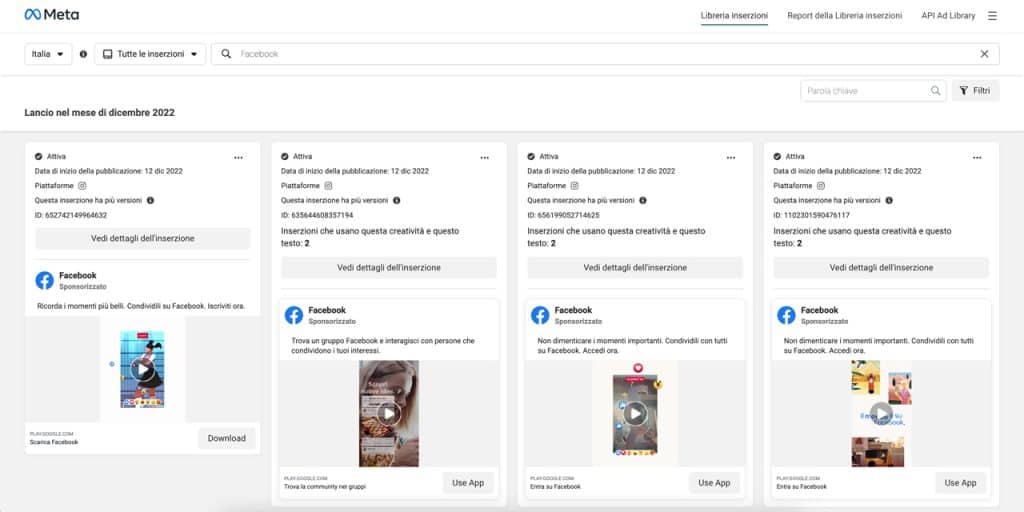Open three-dot menu for ad 652742149964632
The image size is (1024, 512).
(x=238, y=157)
